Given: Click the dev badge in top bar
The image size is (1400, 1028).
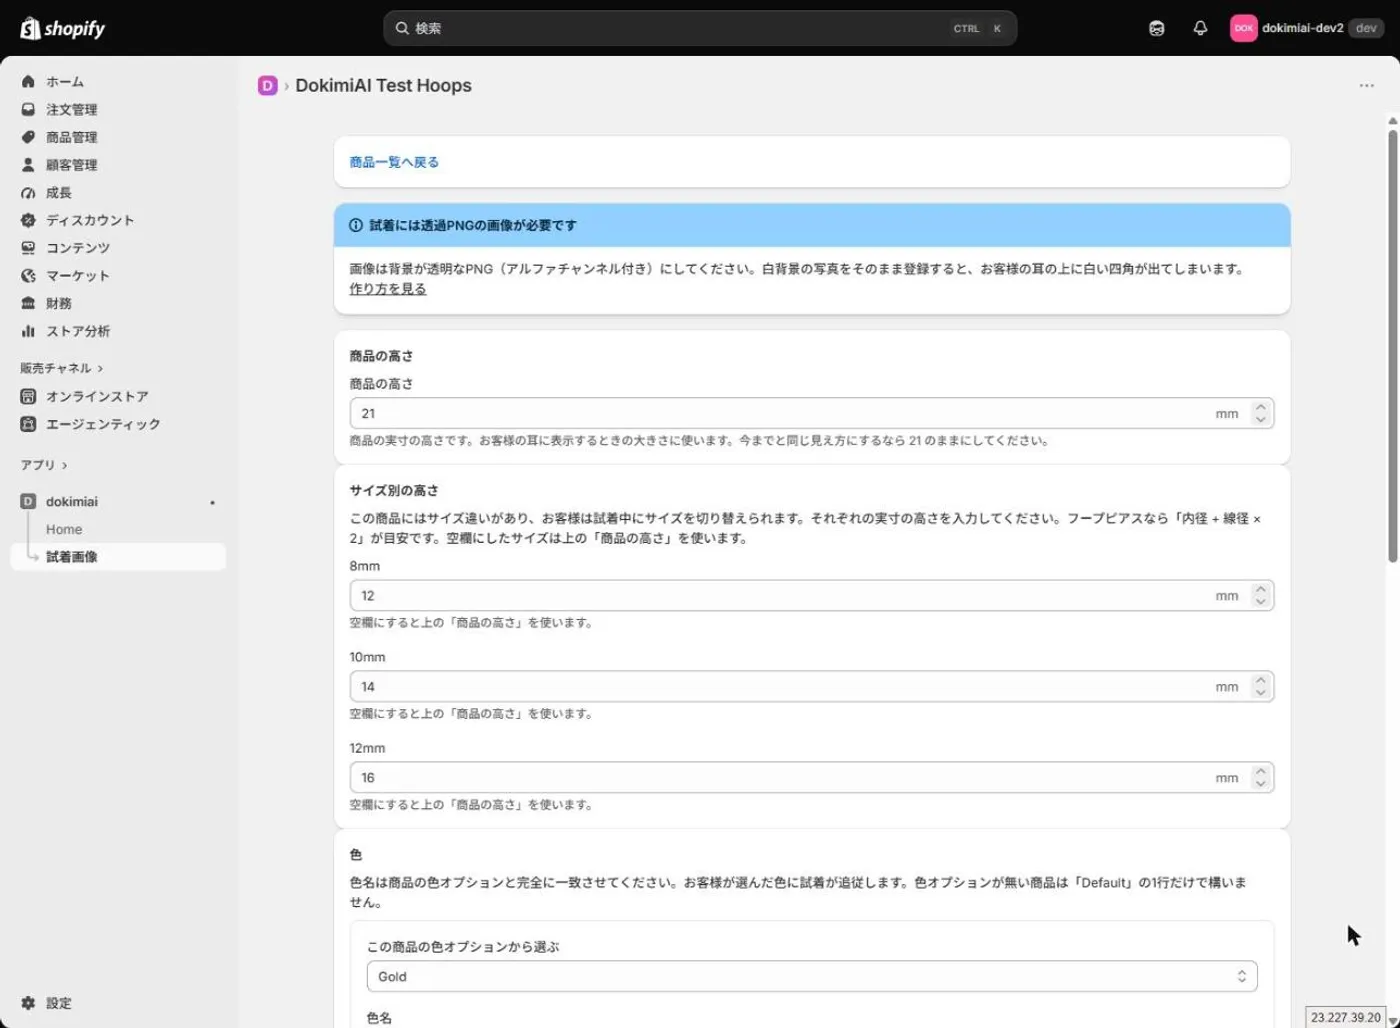Looking at the screenshot, I should pos(1366,28).
